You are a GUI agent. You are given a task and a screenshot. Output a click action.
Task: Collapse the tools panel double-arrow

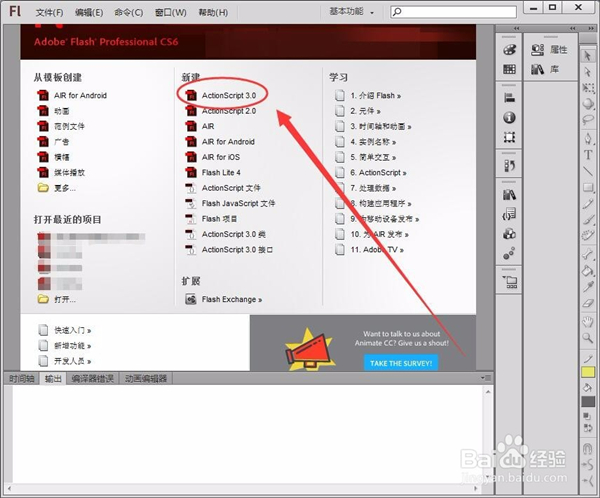point(591,29)
